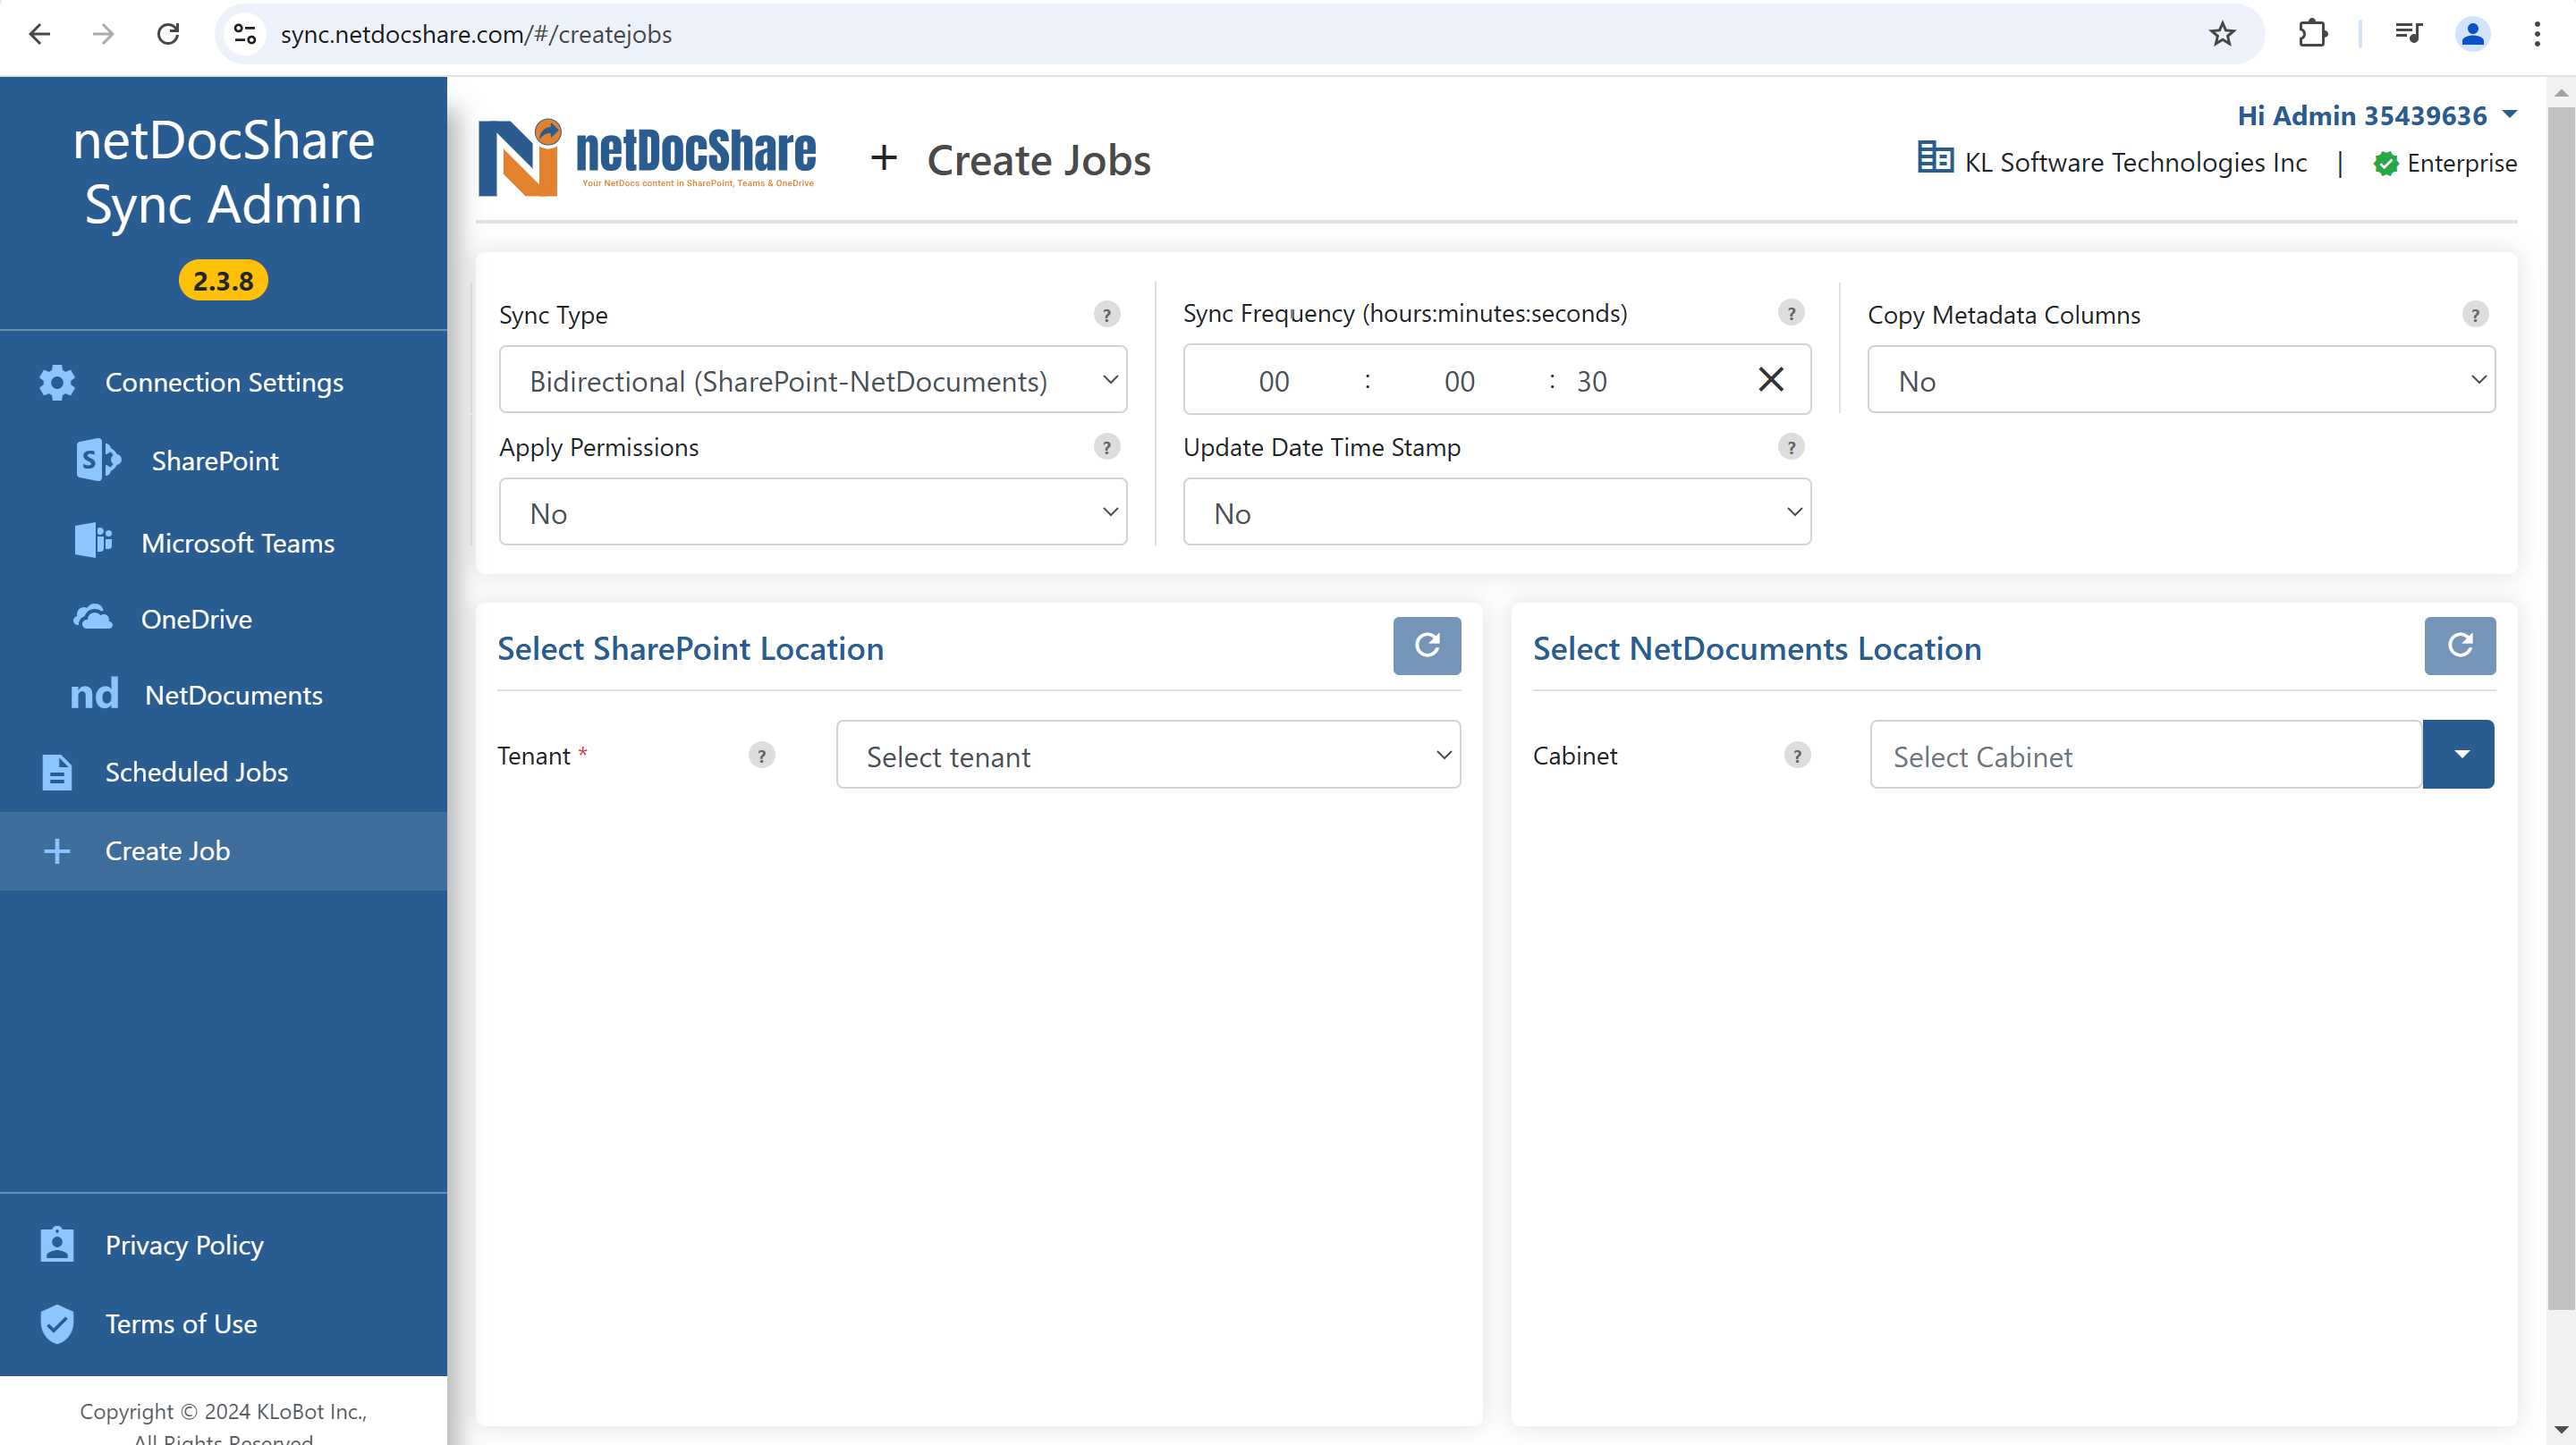Click the 2.3.8 version badge
Screen dimensions: 2576x1445
pyautogui.click(x=223, y=281)
